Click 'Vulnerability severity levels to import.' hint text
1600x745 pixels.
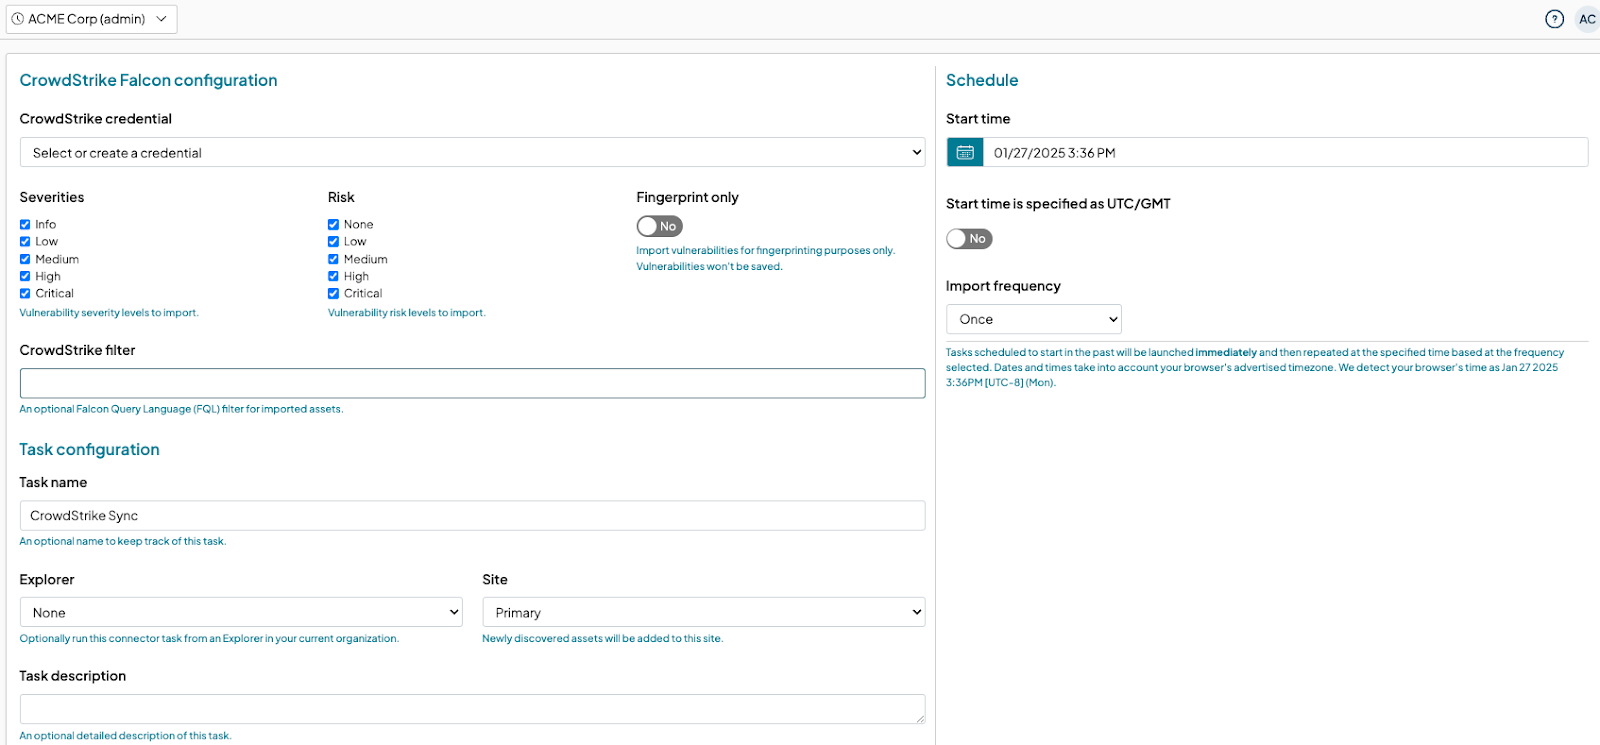point(109,313)
